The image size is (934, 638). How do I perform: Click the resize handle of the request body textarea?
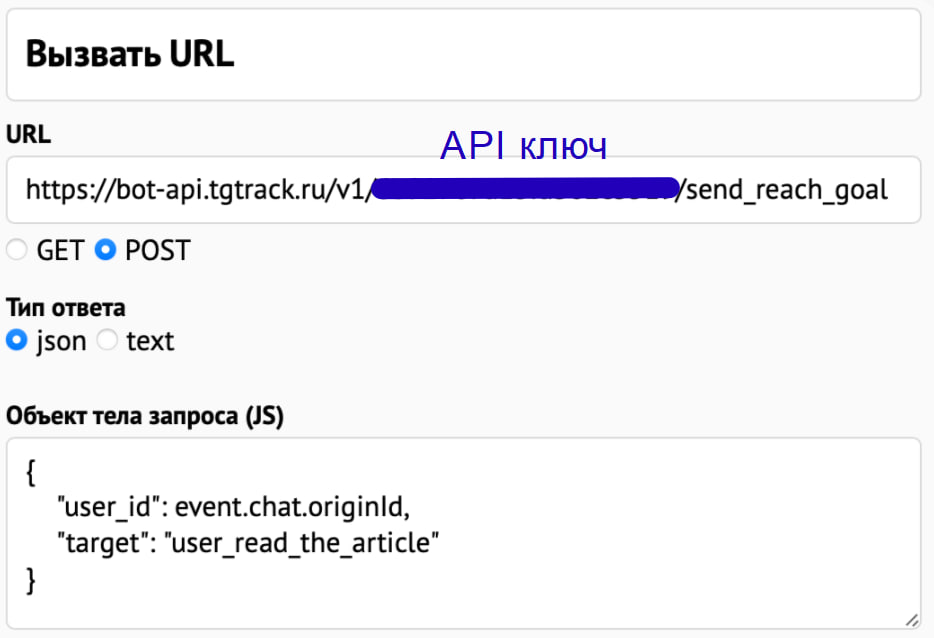[x=911, y=620]
